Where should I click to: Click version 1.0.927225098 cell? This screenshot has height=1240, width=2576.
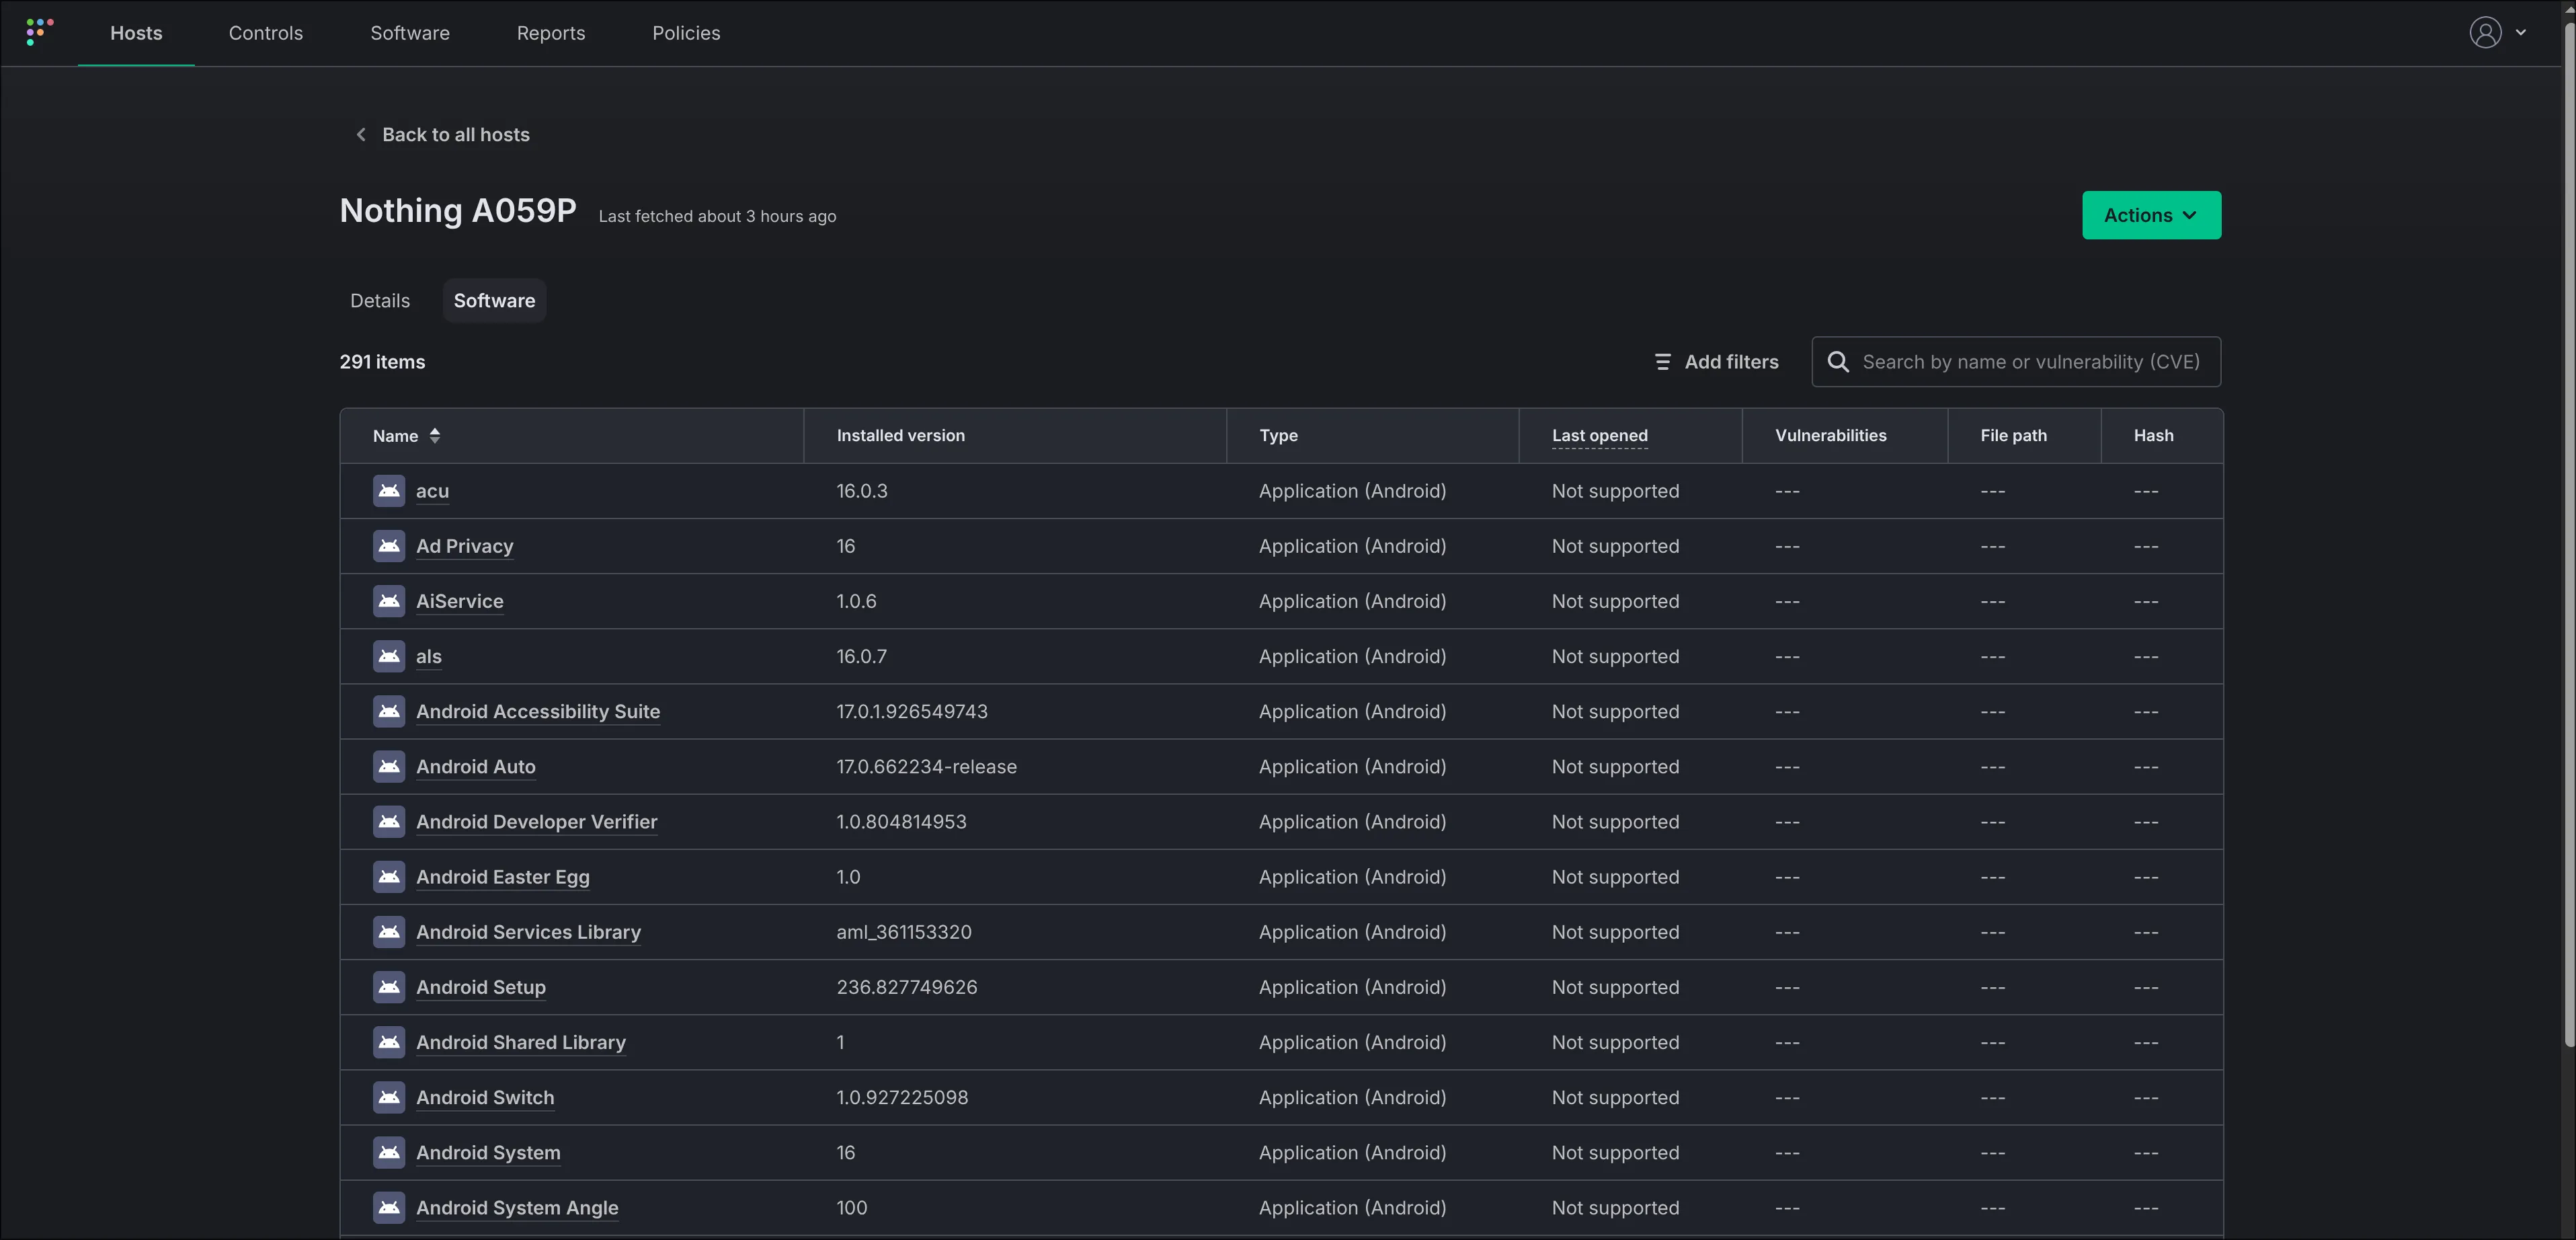(x=902, y=1097)
